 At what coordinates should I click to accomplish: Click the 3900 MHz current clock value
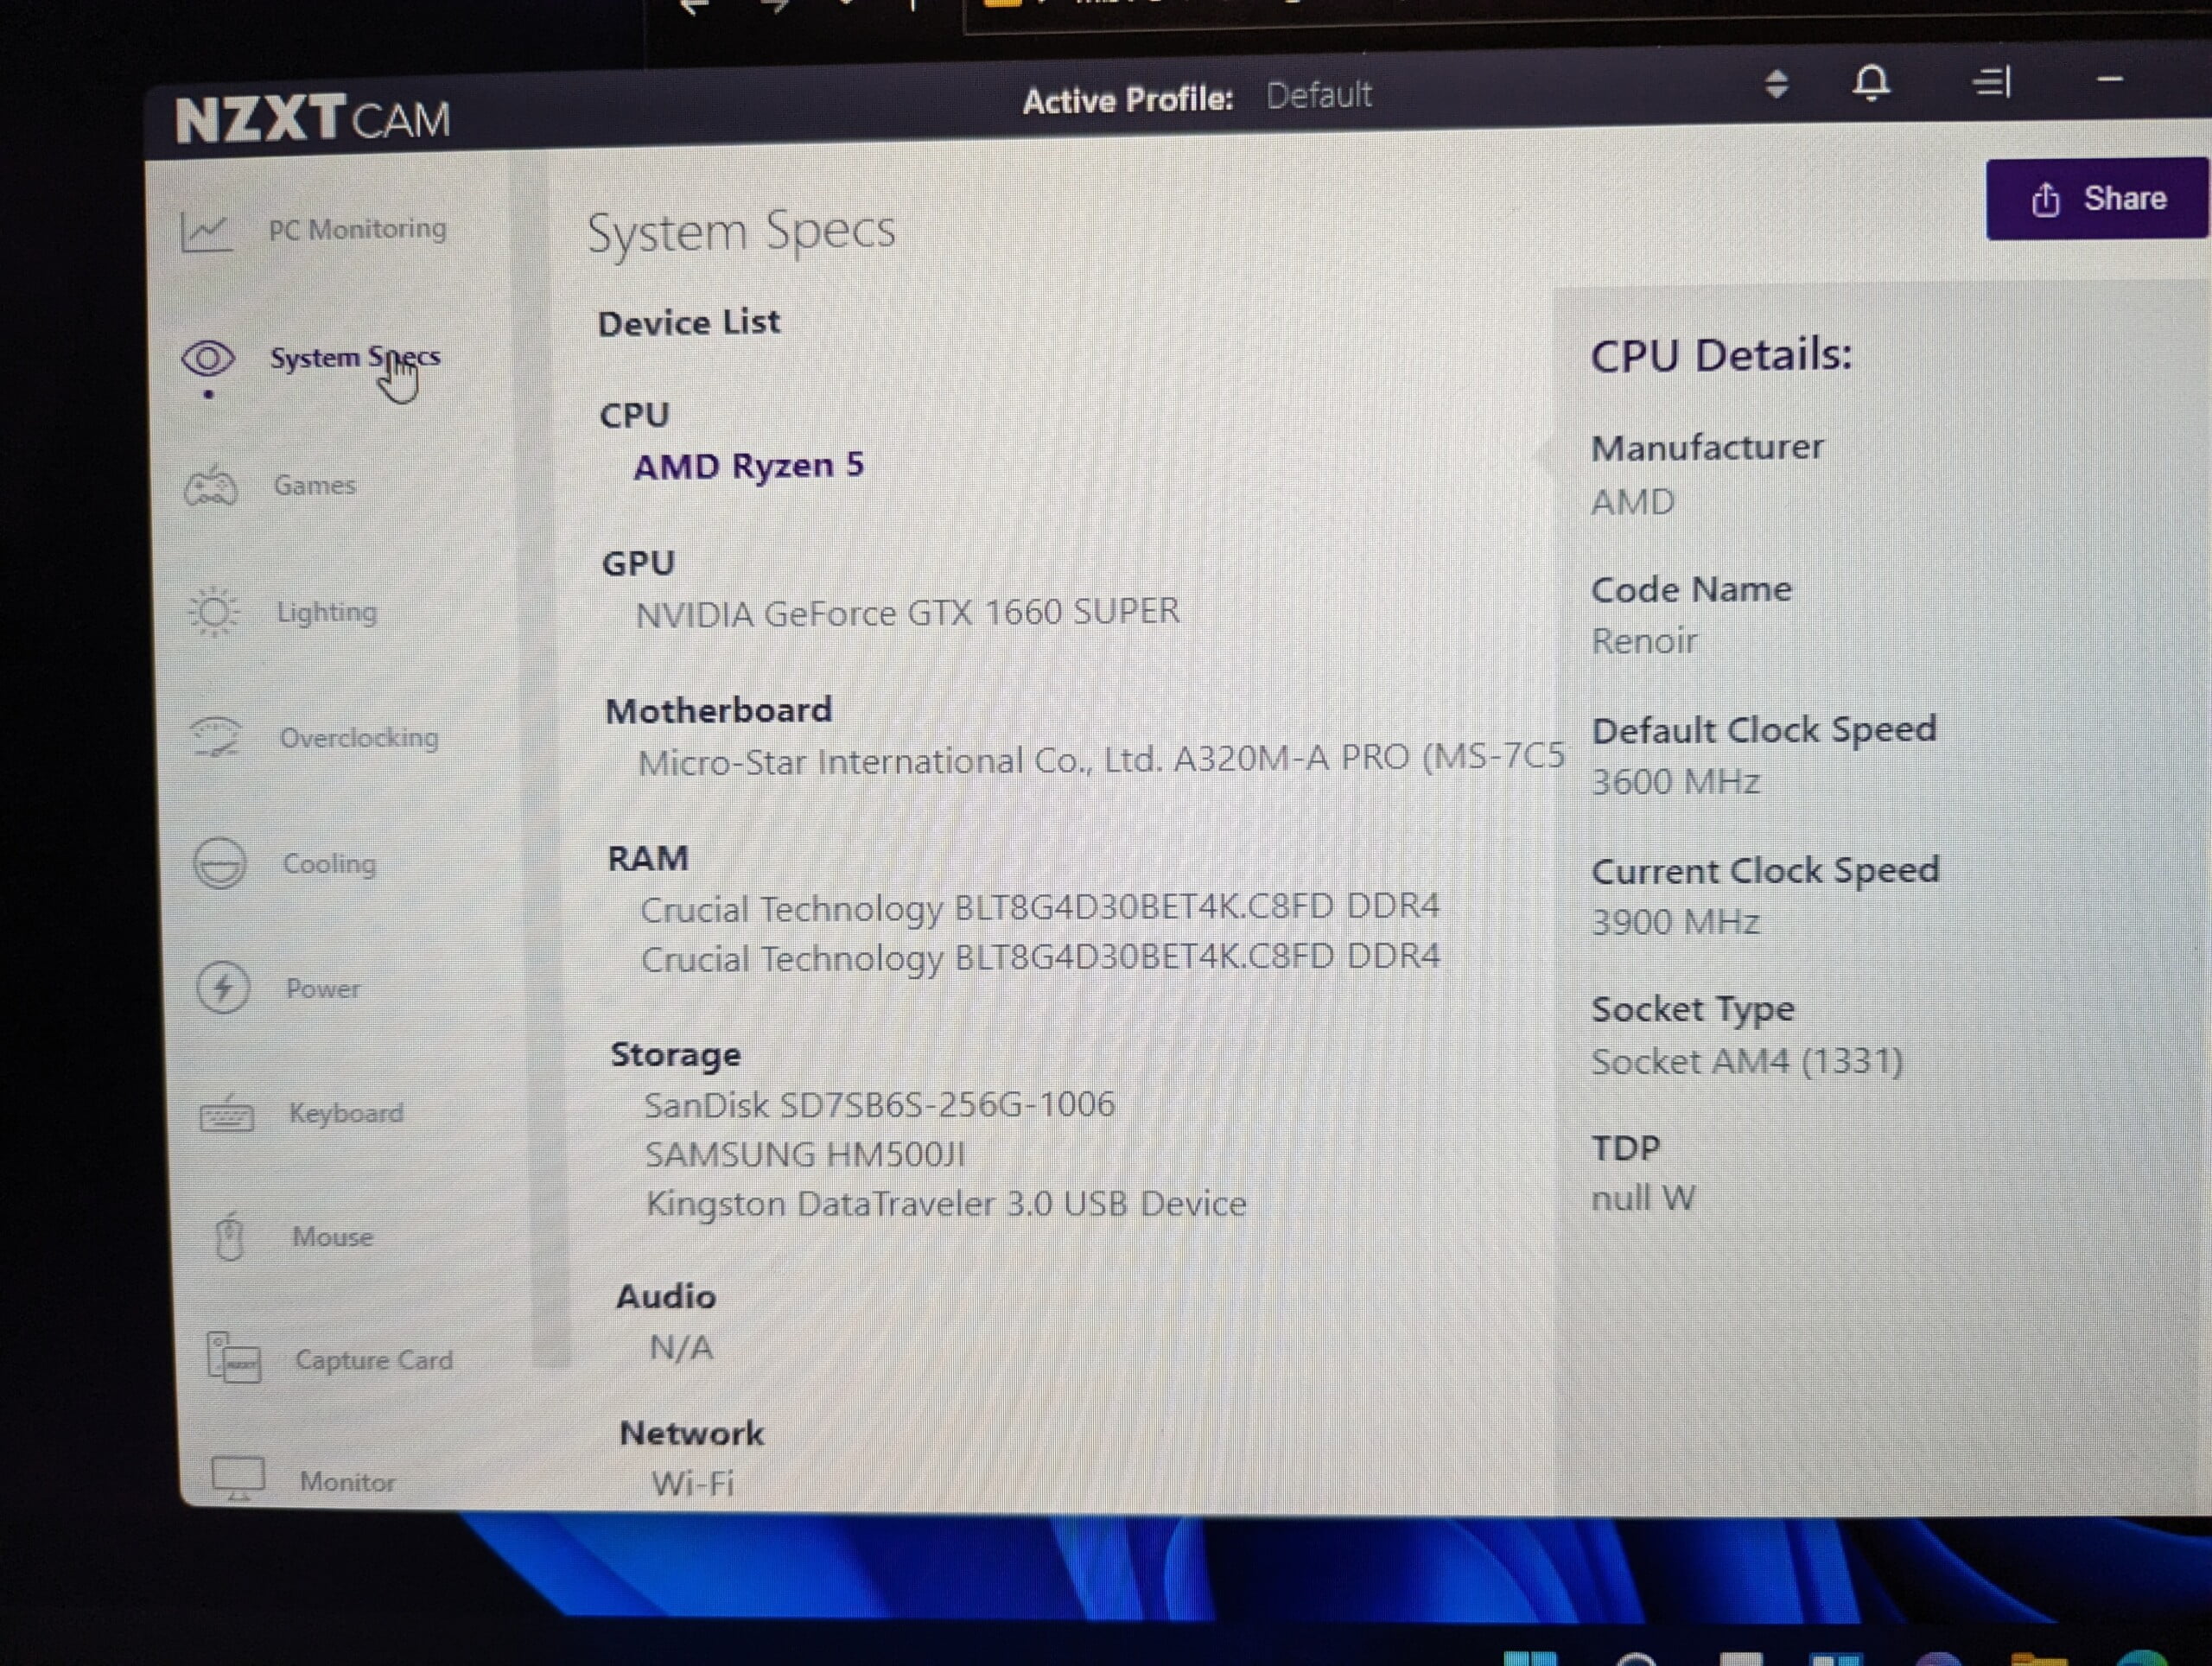[x=1676, y=922]
